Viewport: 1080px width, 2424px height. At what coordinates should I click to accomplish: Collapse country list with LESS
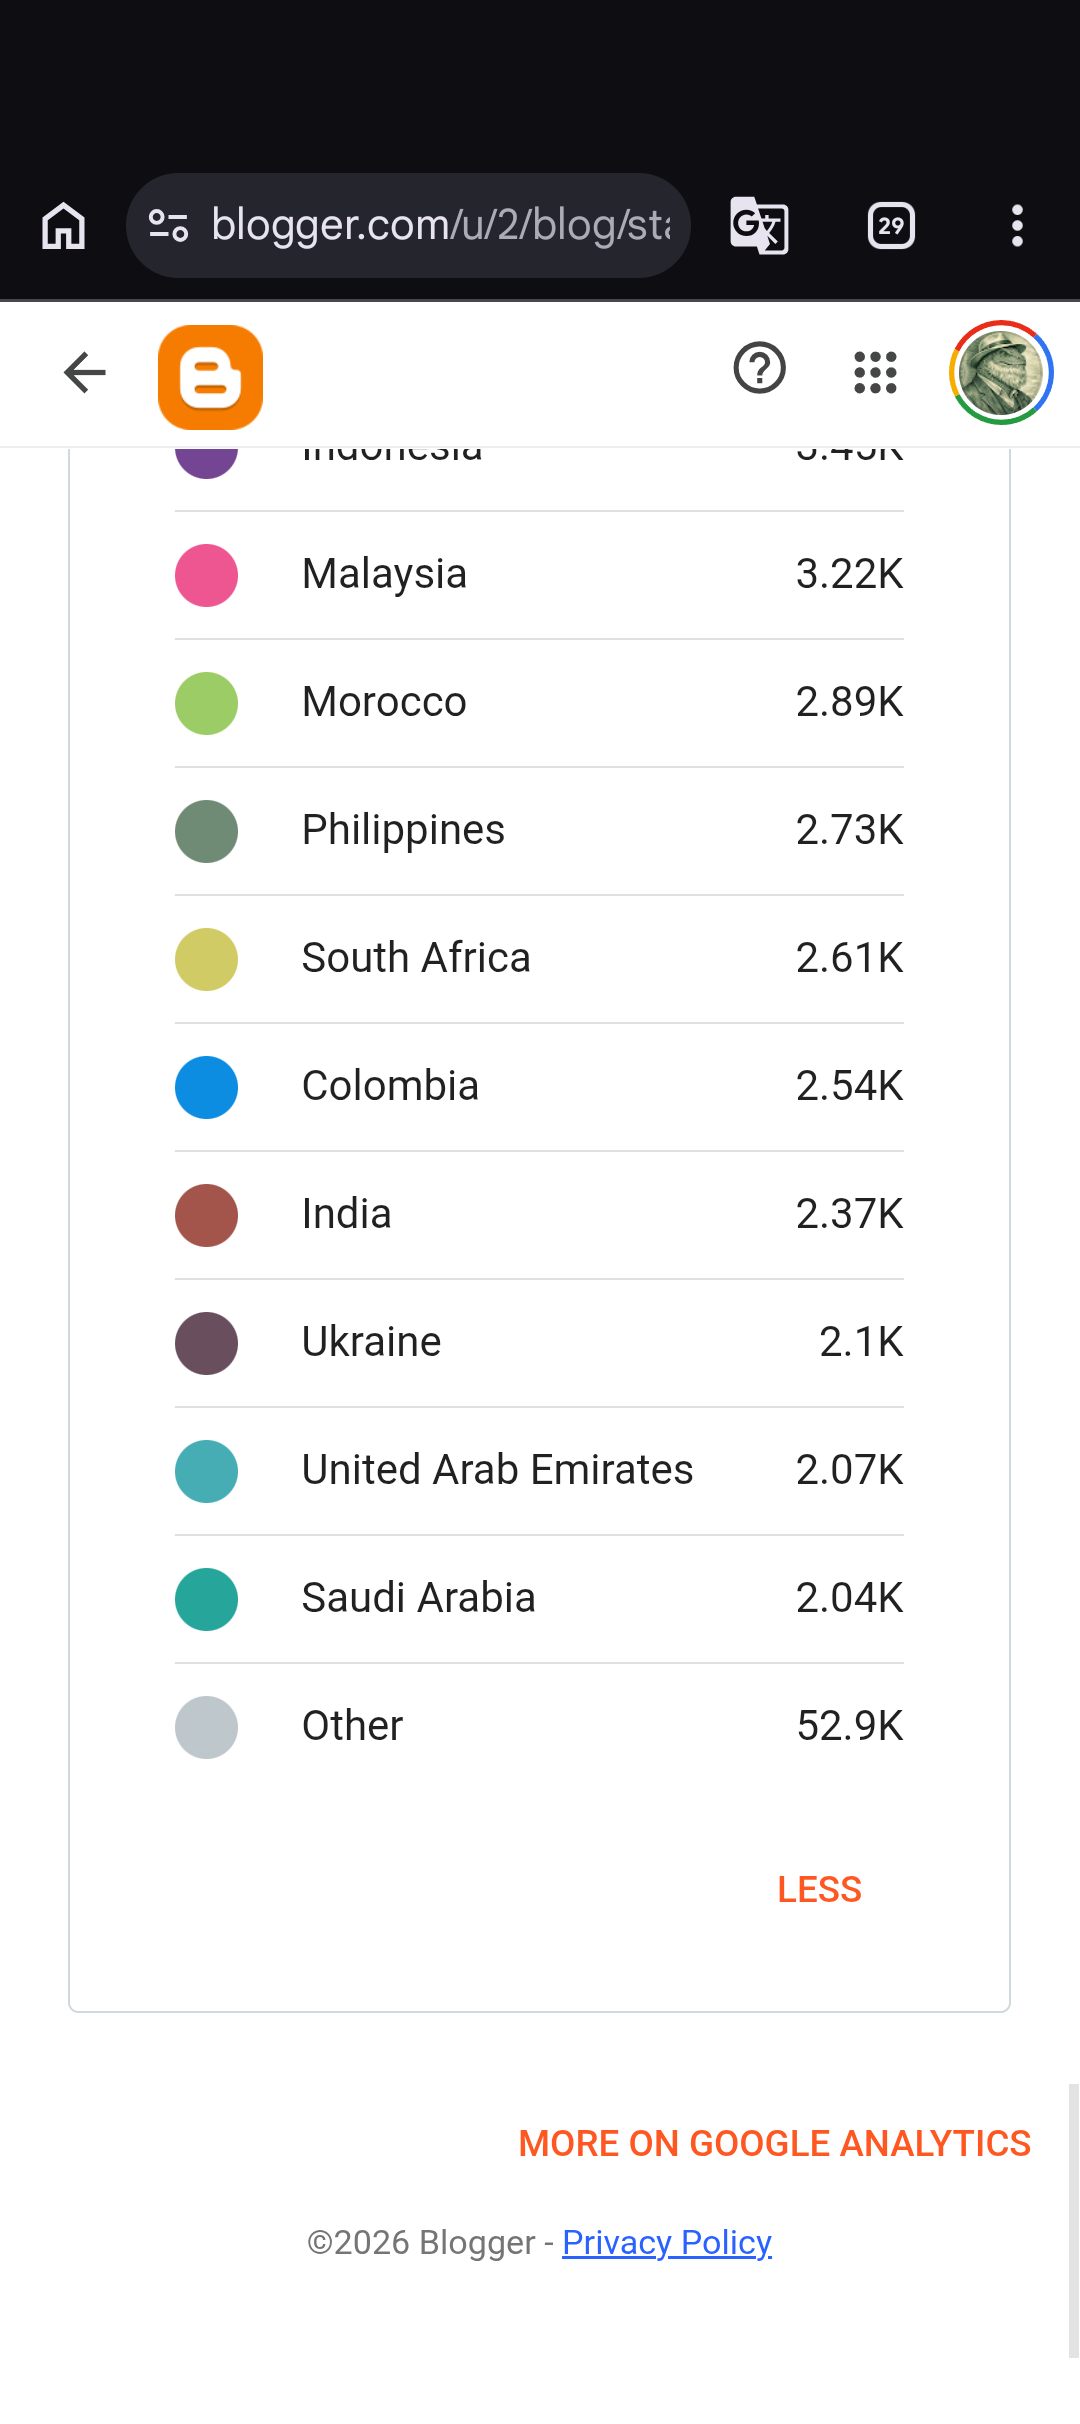pos(820,1889)
